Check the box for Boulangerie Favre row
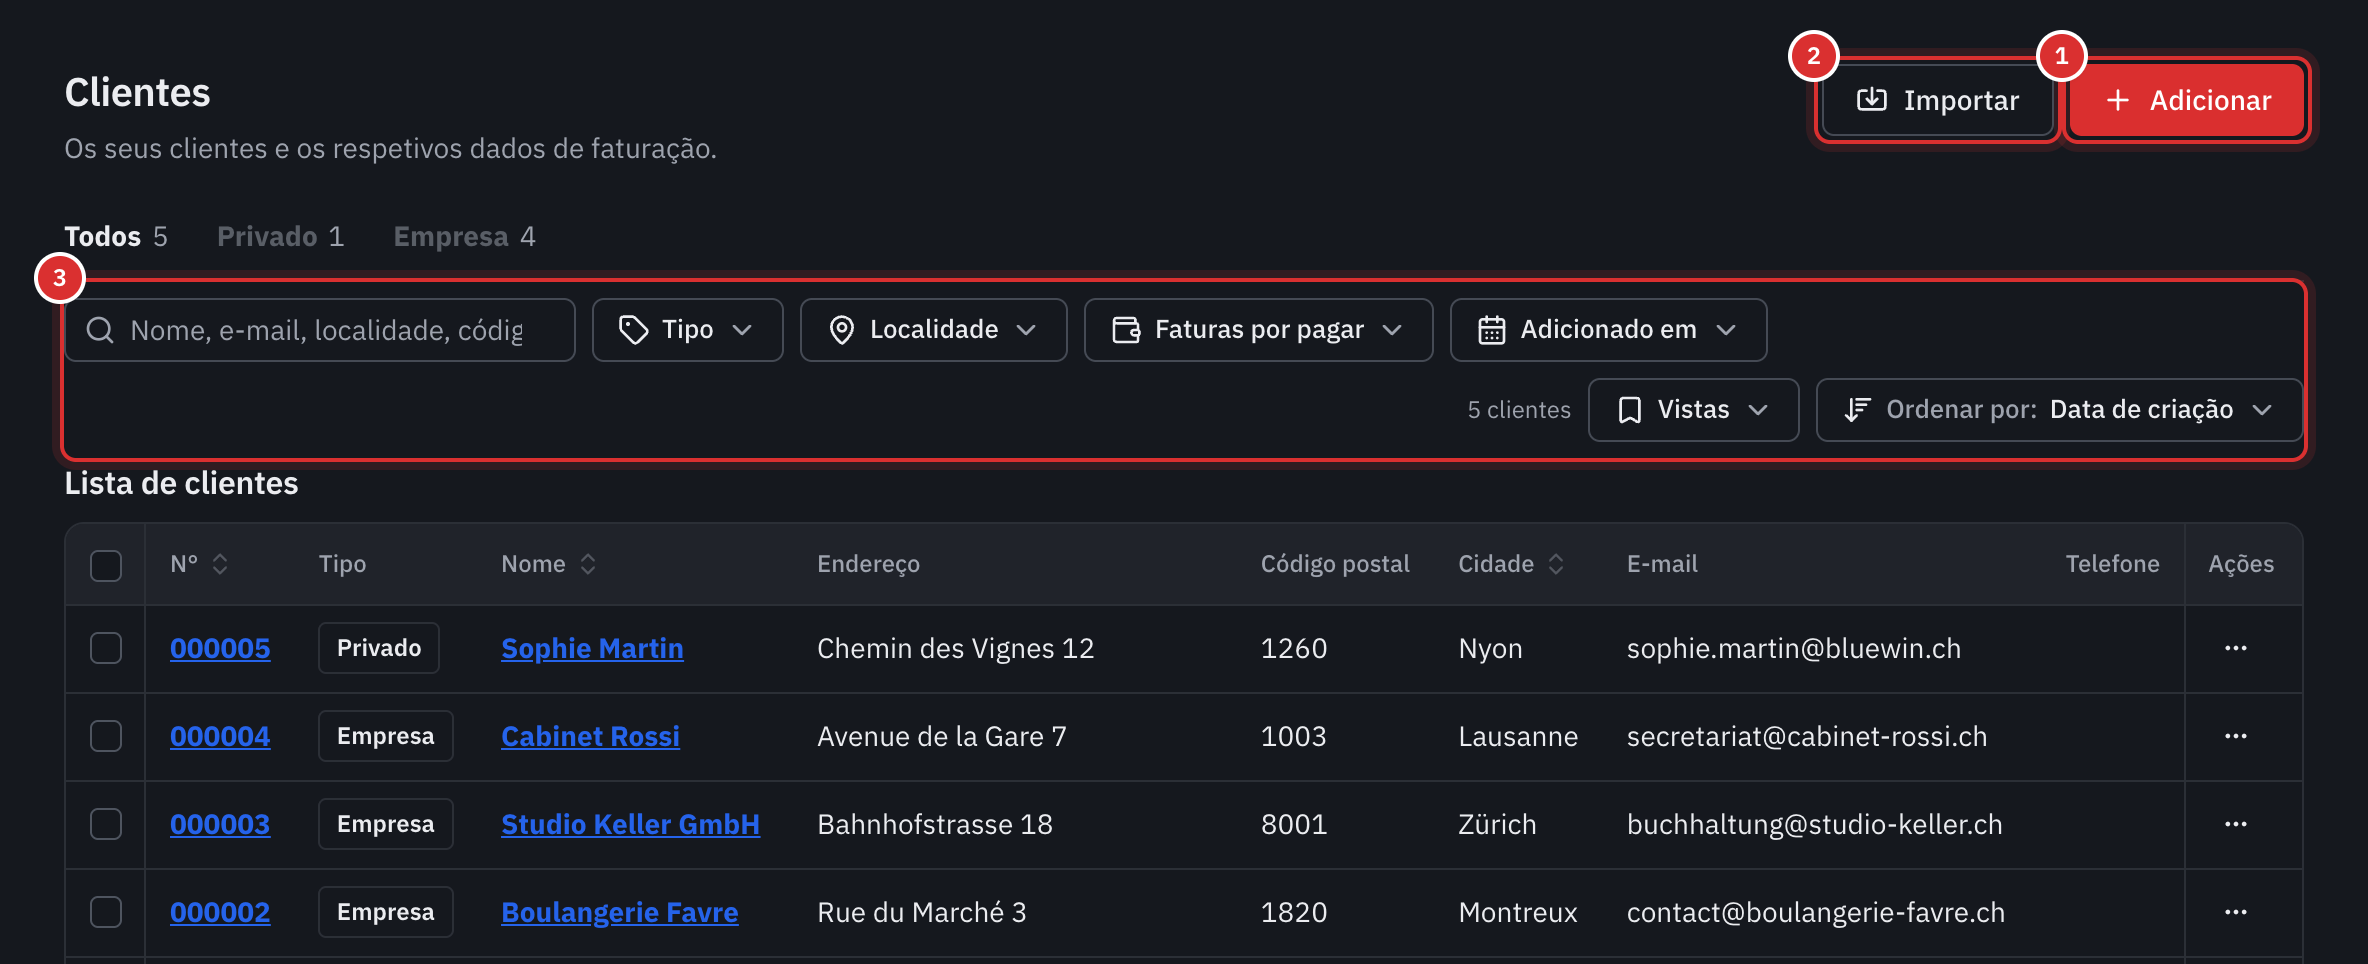This screenshot has height=964, width=2368. [106, 912]
